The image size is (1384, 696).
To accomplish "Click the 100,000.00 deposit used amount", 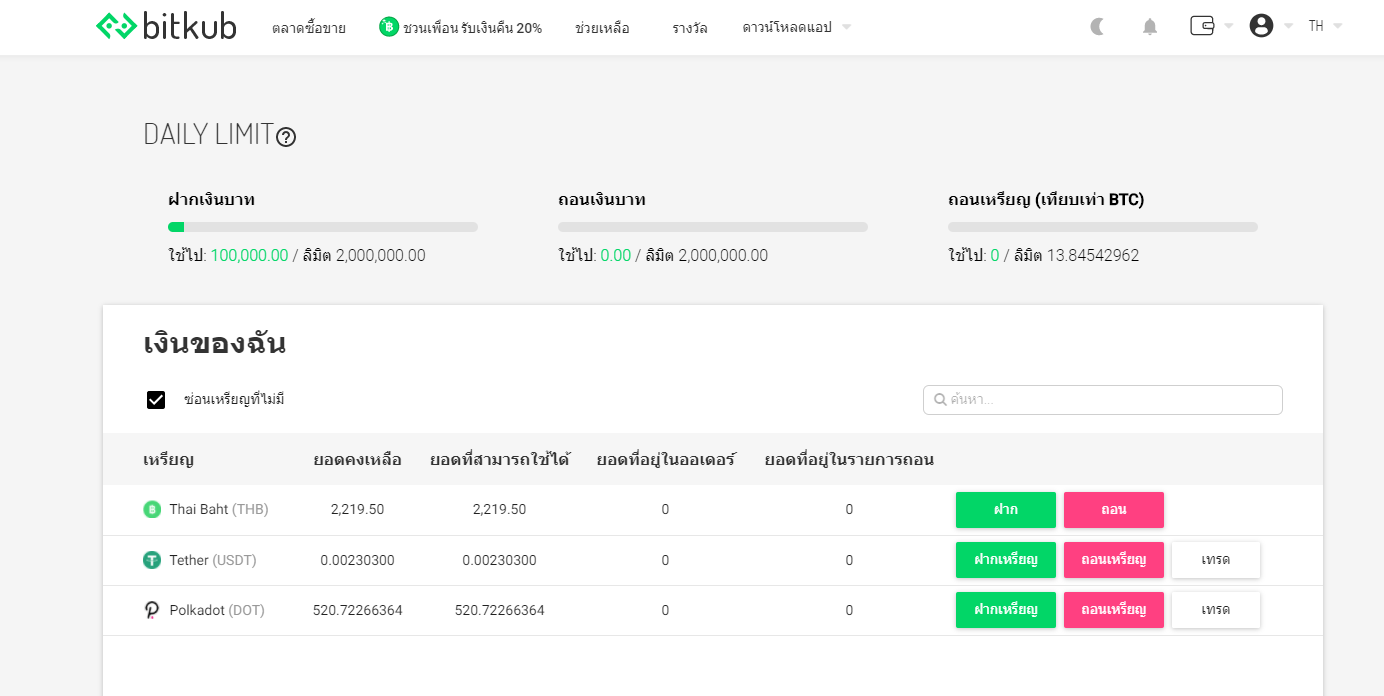I will pyautogui.click(x=249, y=256).
